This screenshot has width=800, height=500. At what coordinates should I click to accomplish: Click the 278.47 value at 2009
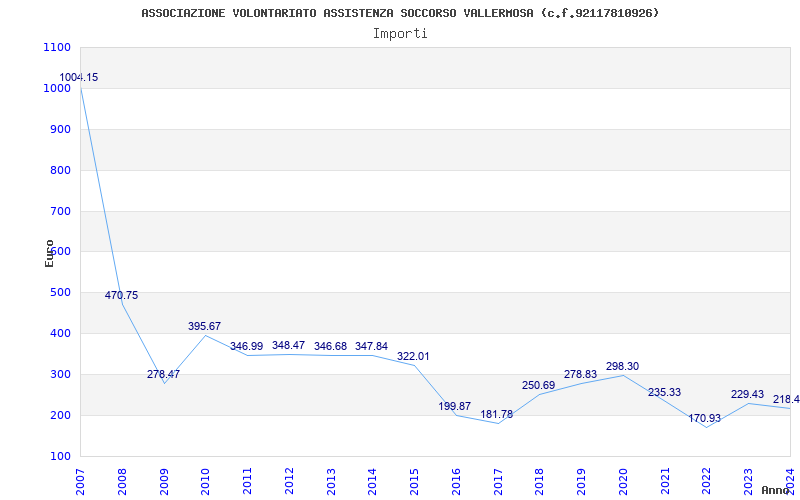163,375
